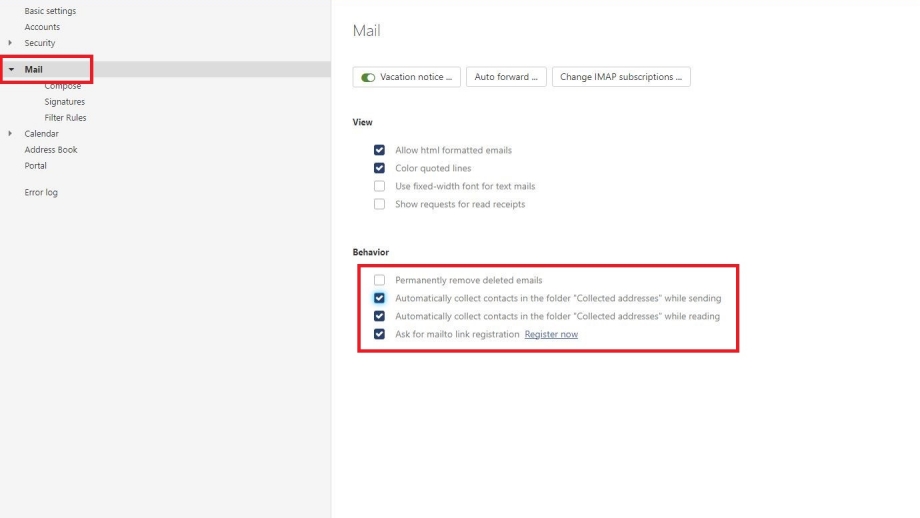Click 'Allow html formatted emails' label text
Screen dimensions: 920x518
(453, 150)
